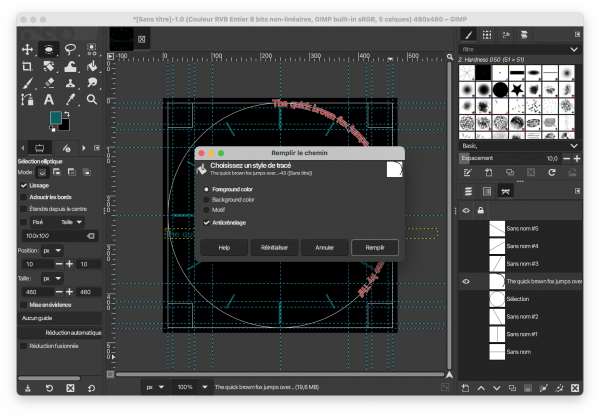Duplicate the selected brush
600x416 pixels.
coord(510,173)
